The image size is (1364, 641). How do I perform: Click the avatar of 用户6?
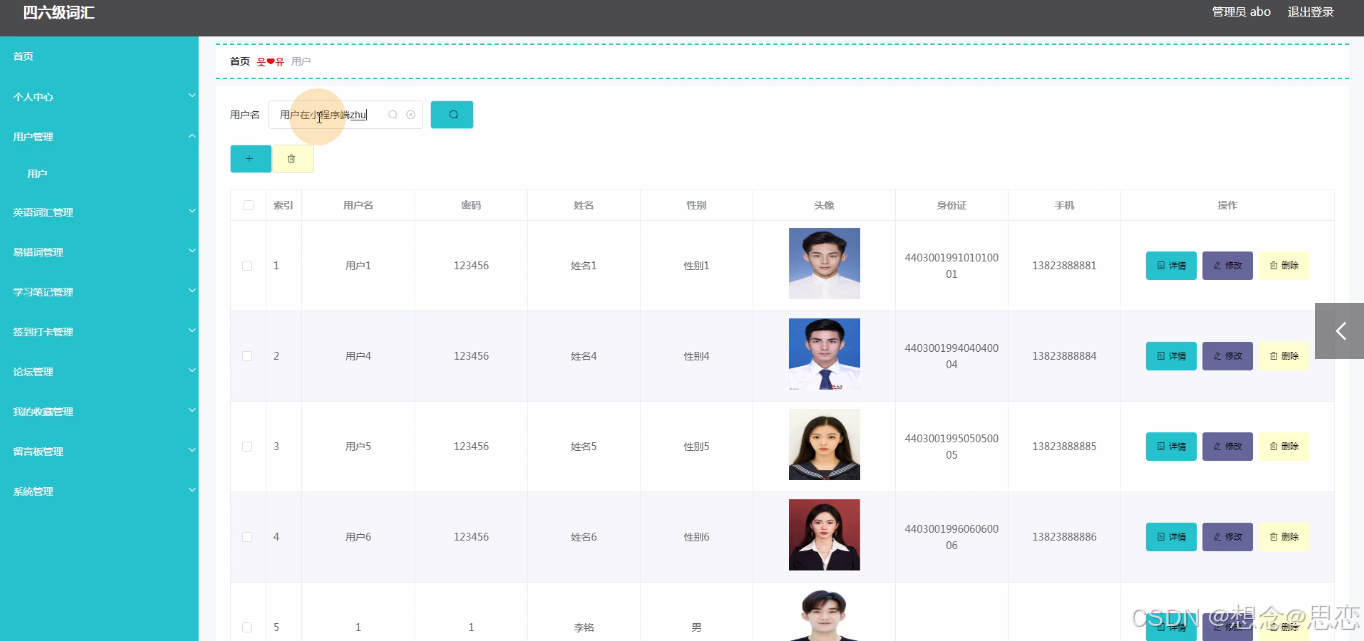point(824,535)
